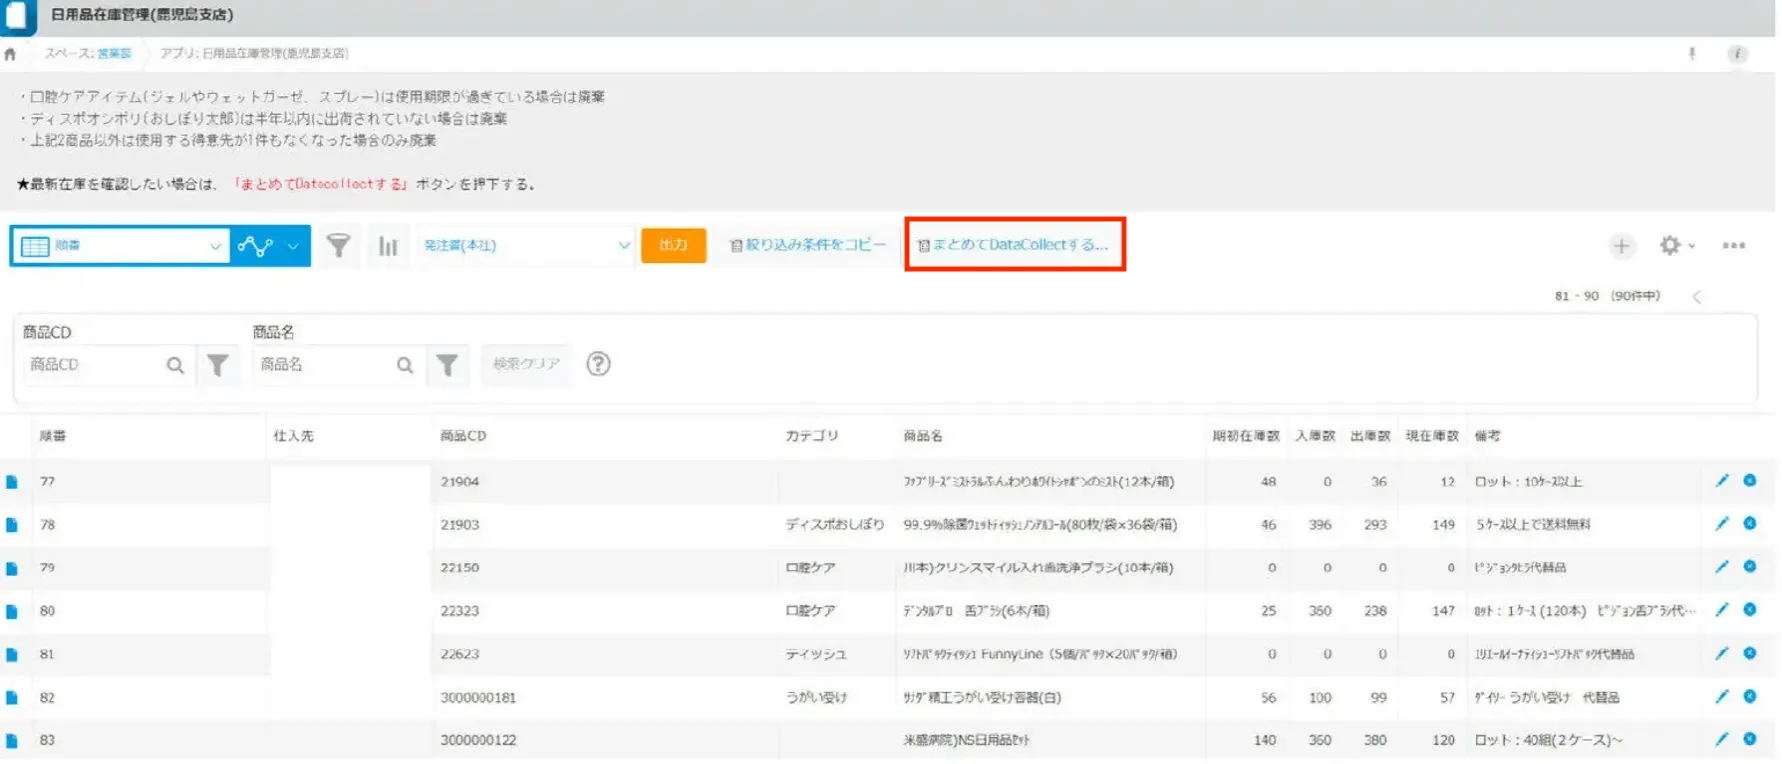Viewport: 1782px width, 764px height.
Task: Open the three-dots options menu
Action: click(1733, 245)
